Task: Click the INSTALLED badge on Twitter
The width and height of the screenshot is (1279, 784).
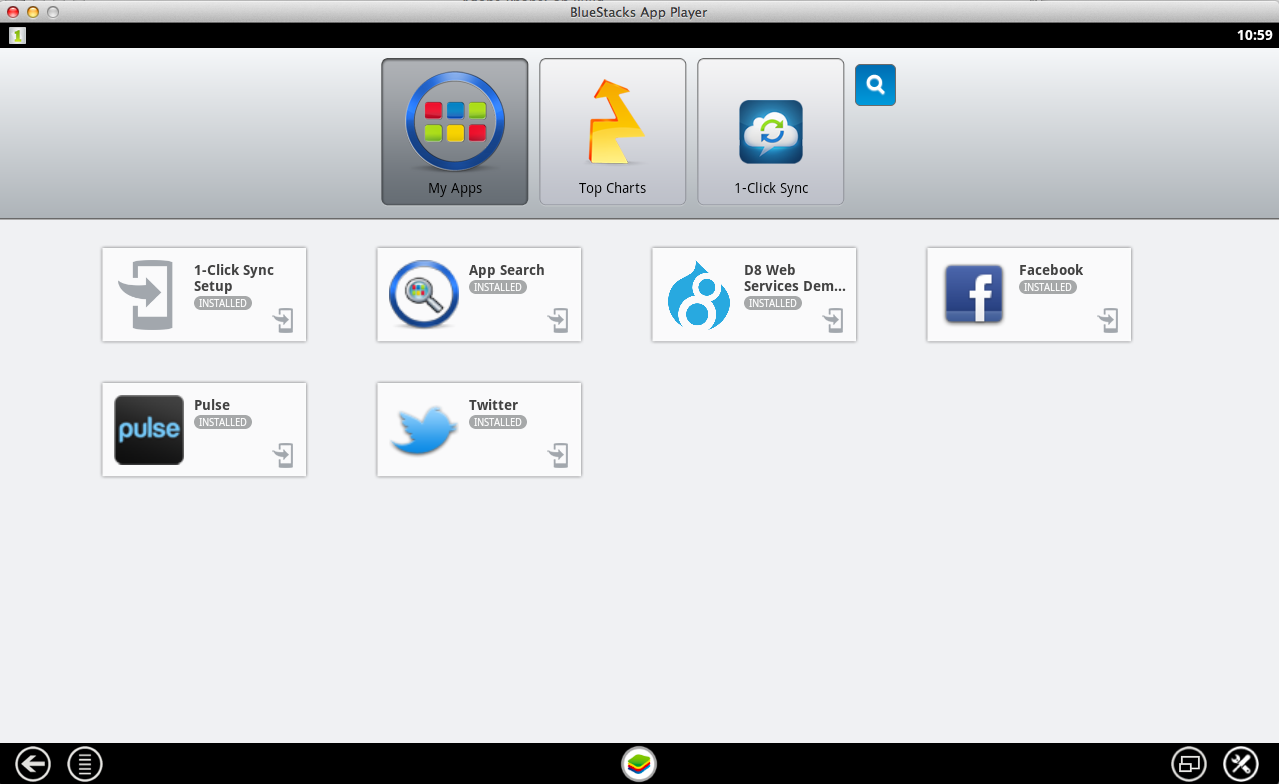Action: [497, 422]
